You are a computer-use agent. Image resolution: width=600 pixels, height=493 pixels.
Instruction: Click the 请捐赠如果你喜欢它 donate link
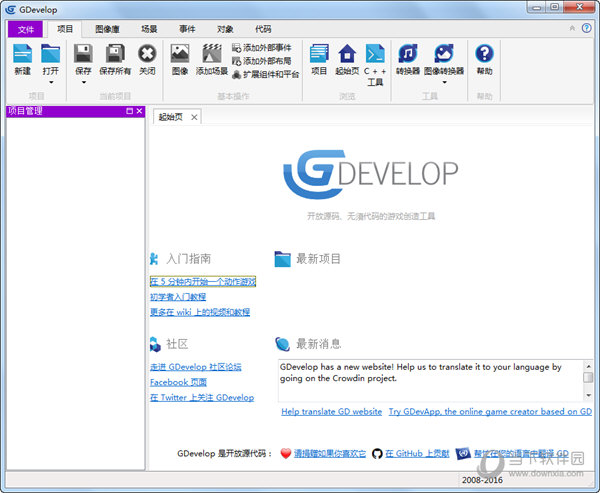click(x=330, y=454)
